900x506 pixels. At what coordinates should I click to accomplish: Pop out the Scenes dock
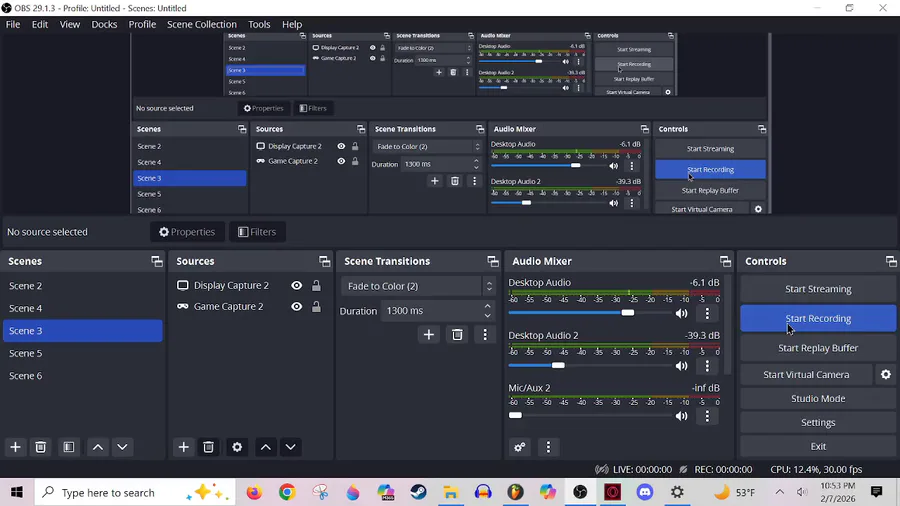point(157,262)
